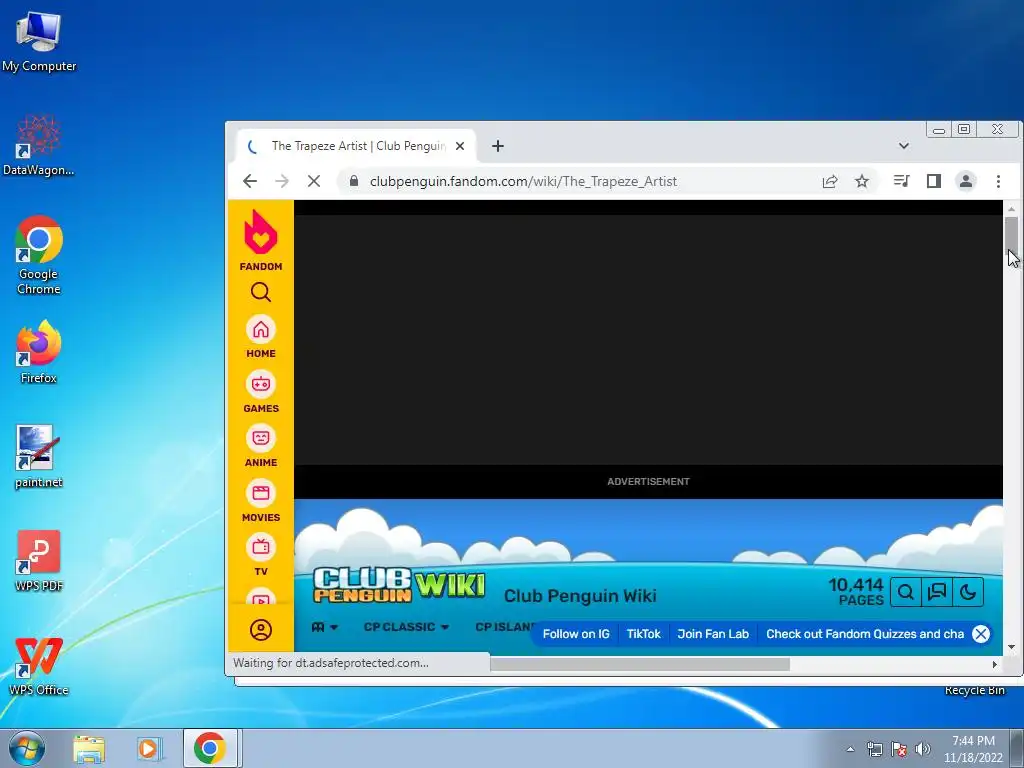
Task: Select WPS PDF desktop shortcut
Action: point(39,560)
